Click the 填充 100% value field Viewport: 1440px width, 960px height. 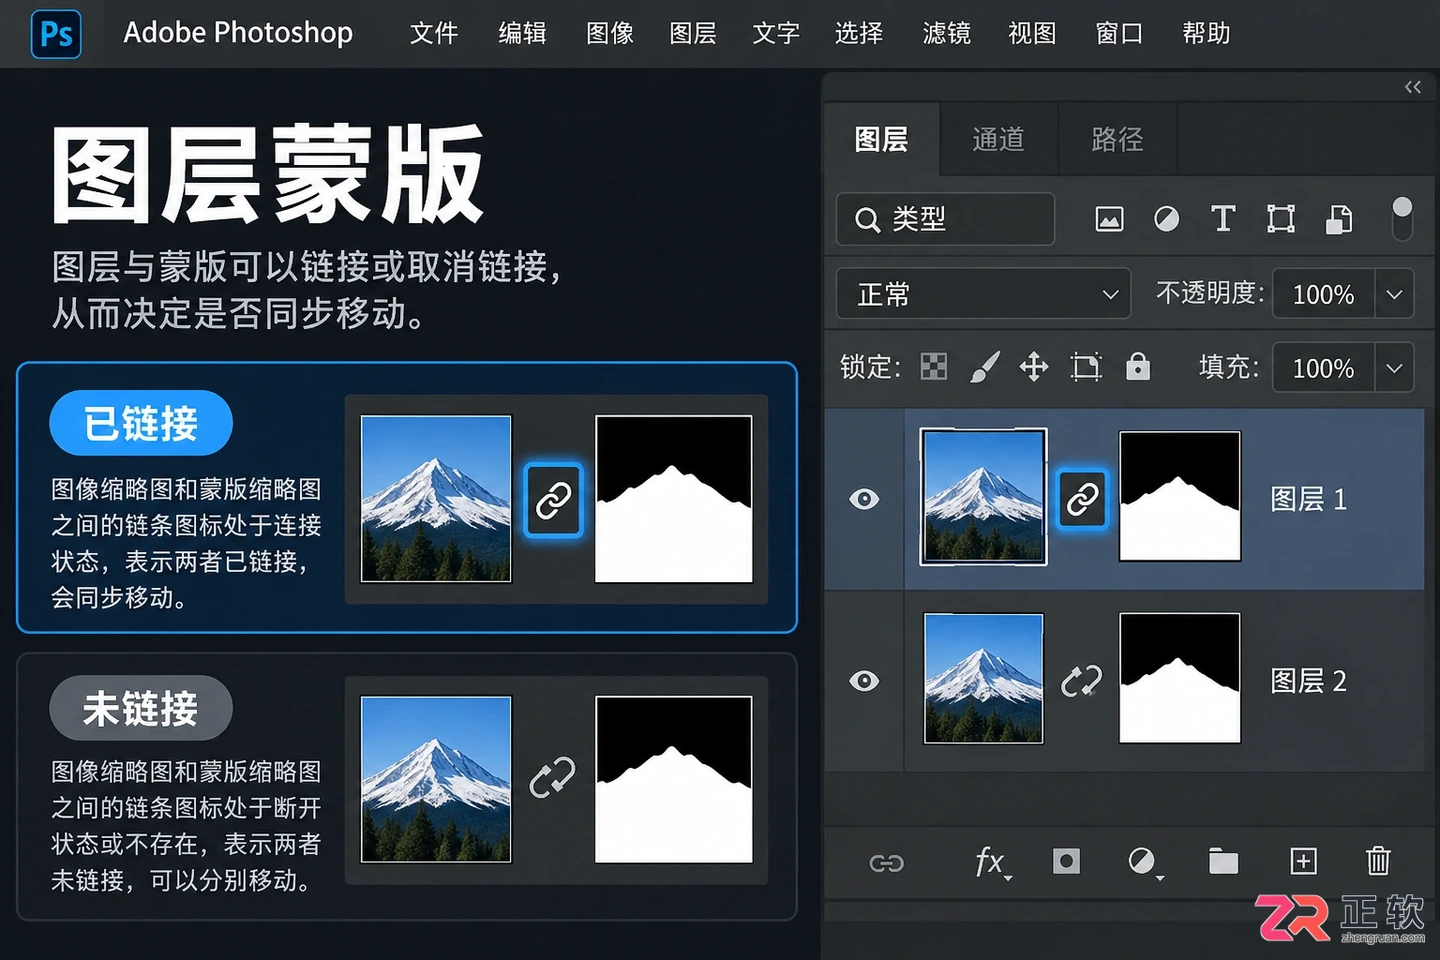[1323, 368]
